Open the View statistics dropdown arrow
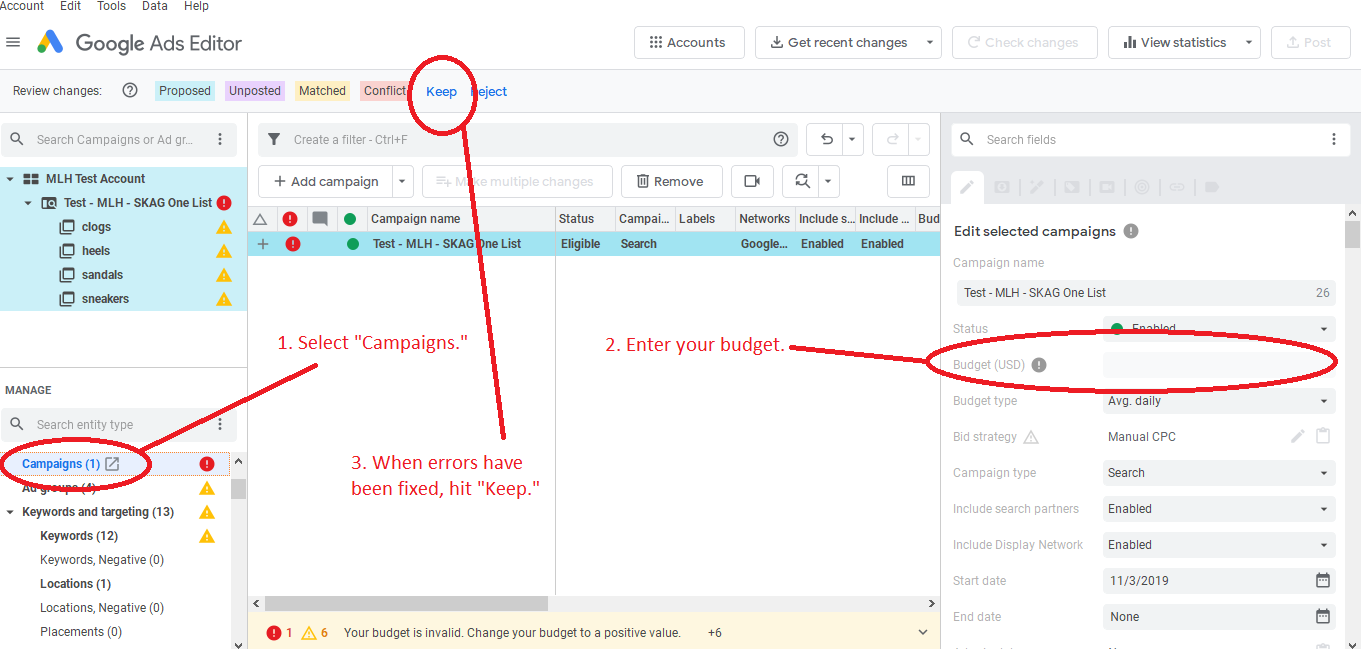The width and height of the screenshot is (1361, 649). coord(1249,42)
